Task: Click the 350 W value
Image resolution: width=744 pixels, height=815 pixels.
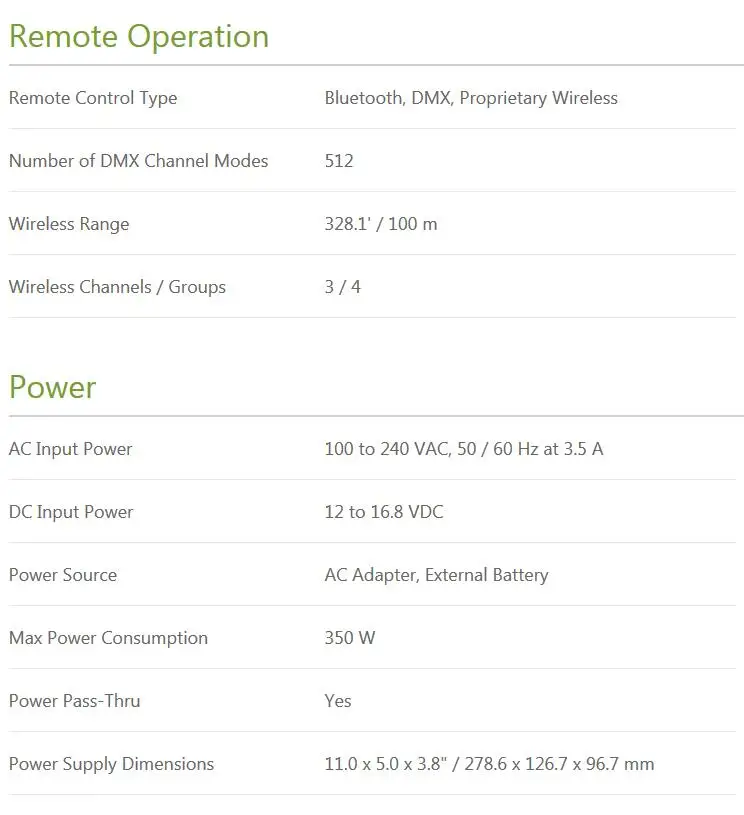Action: pos(350,638)
